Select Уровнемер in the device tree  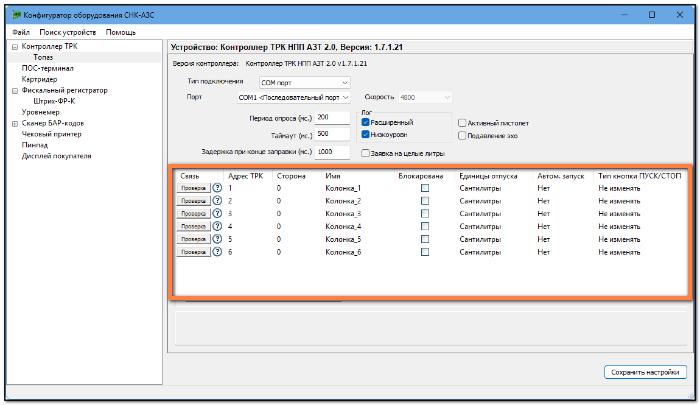click(x=40, y=112)
